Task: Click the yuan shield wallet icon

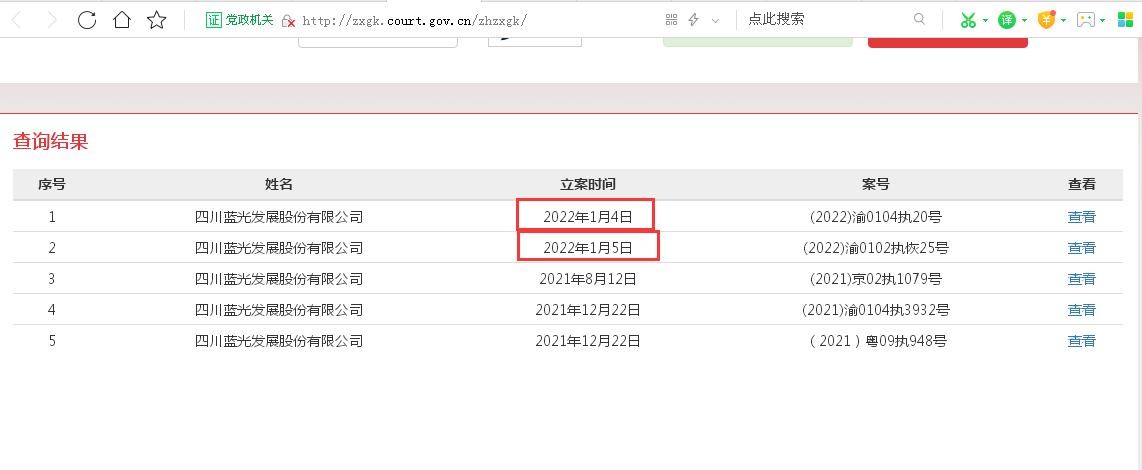Action: click(x=1047, y=20)
